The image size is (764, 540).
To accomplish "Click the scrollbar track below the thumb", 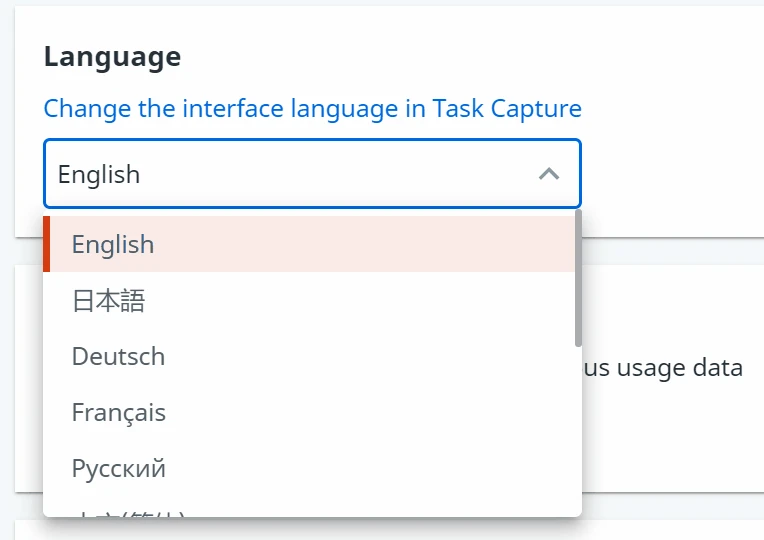I will [x=578, y=431].
